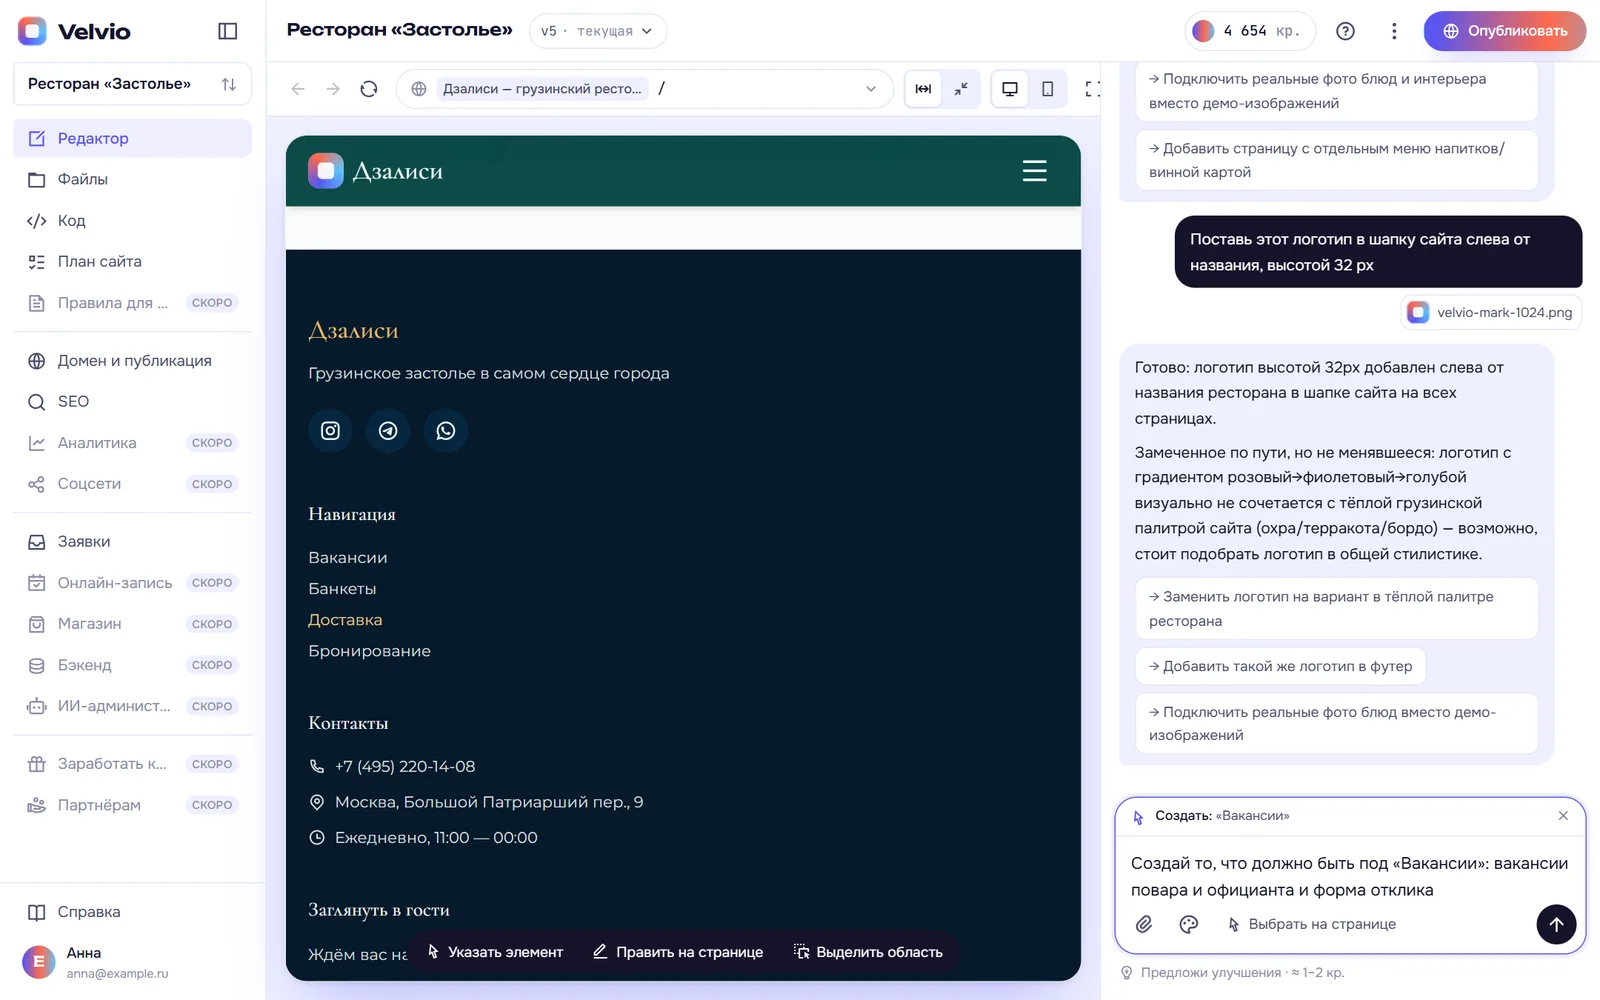This screenshot has width=1600, height=1000.
Task: Switch preview to mobile view
Action: point(1047,89)
